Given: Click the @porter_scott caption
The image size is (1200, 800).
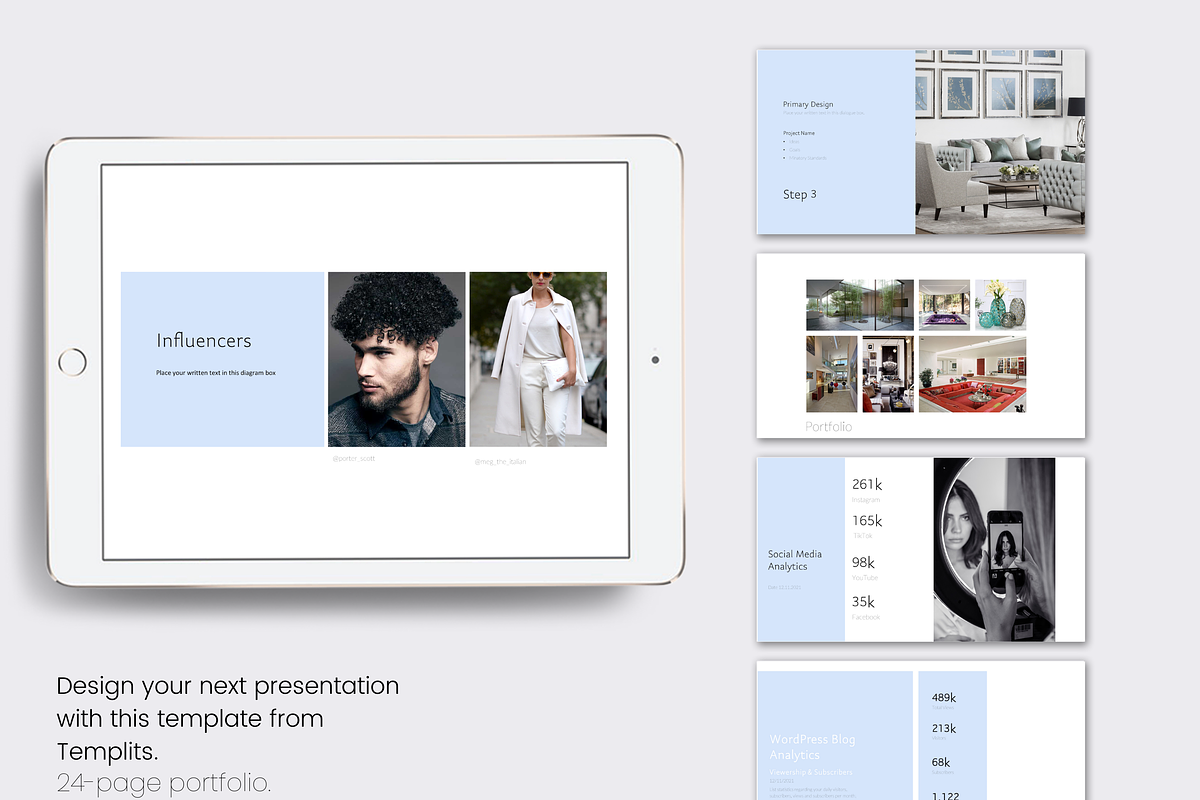Looking at the screenshot, I should click(354, 458).
